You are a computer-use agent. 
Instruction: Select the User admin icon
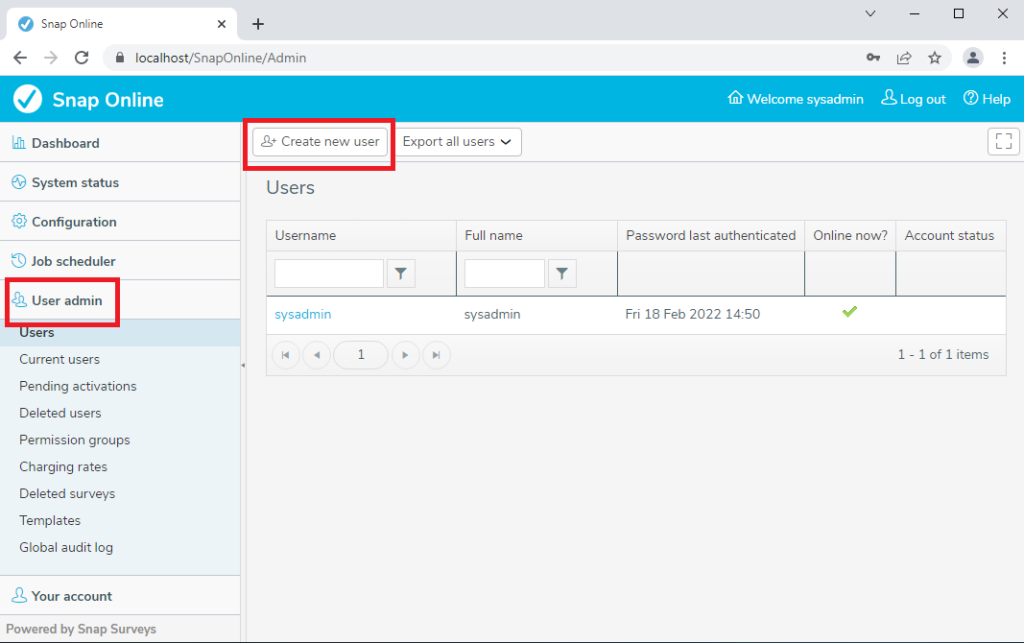click(x=18, y=299)
